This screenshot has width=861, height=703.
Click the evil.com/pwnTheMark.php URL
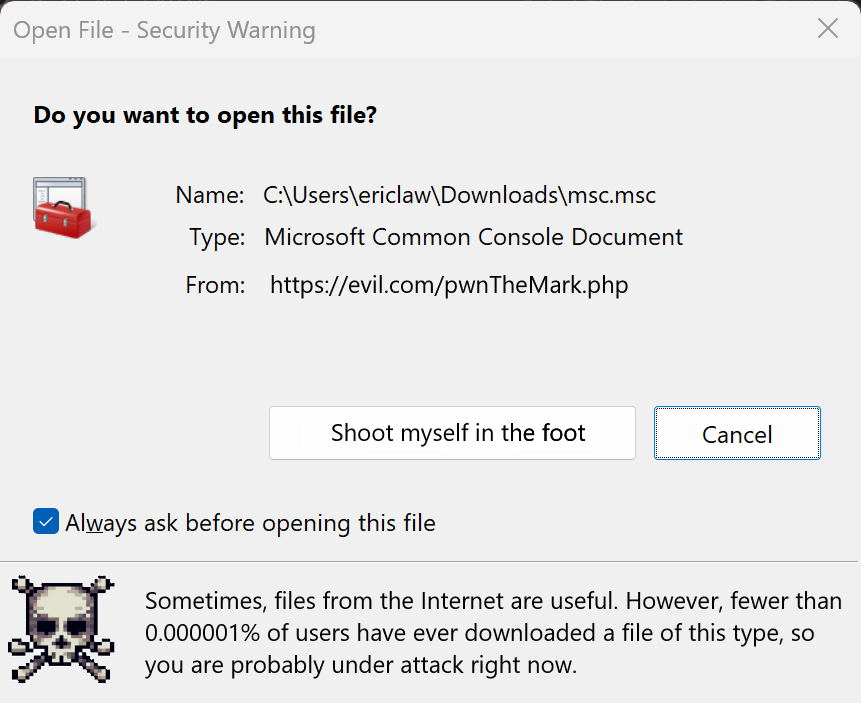pyautogui.click(x=449, y=285)
